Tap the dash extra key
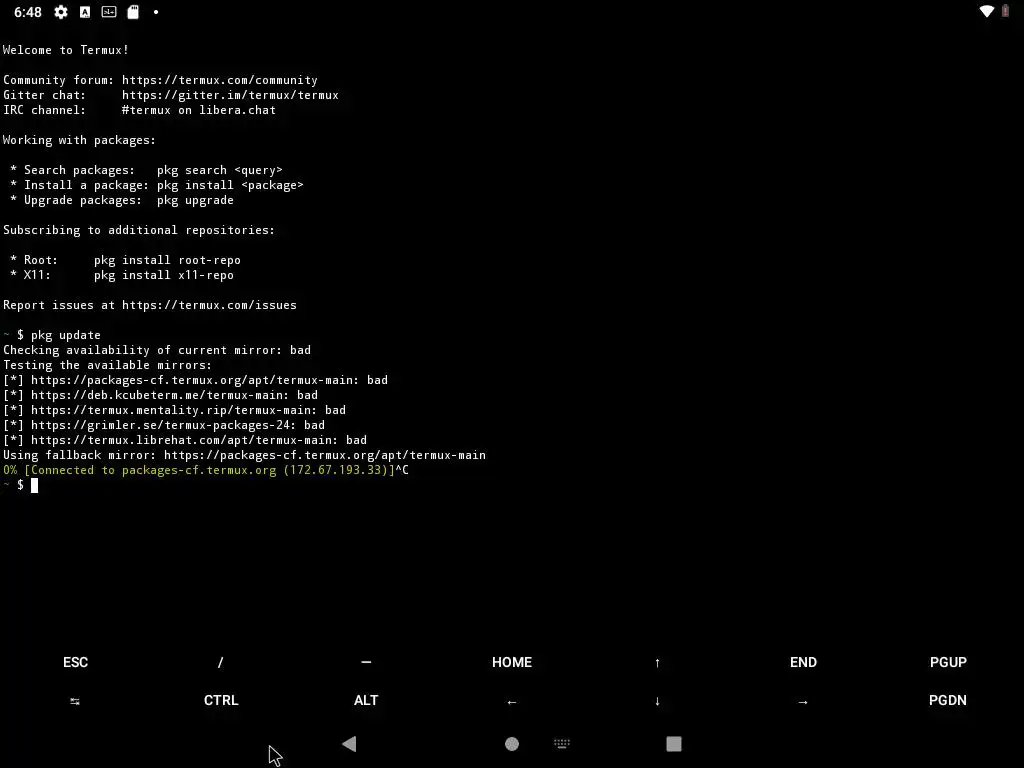This screenshot has width=1024, height=768. (x=366, y=662)
